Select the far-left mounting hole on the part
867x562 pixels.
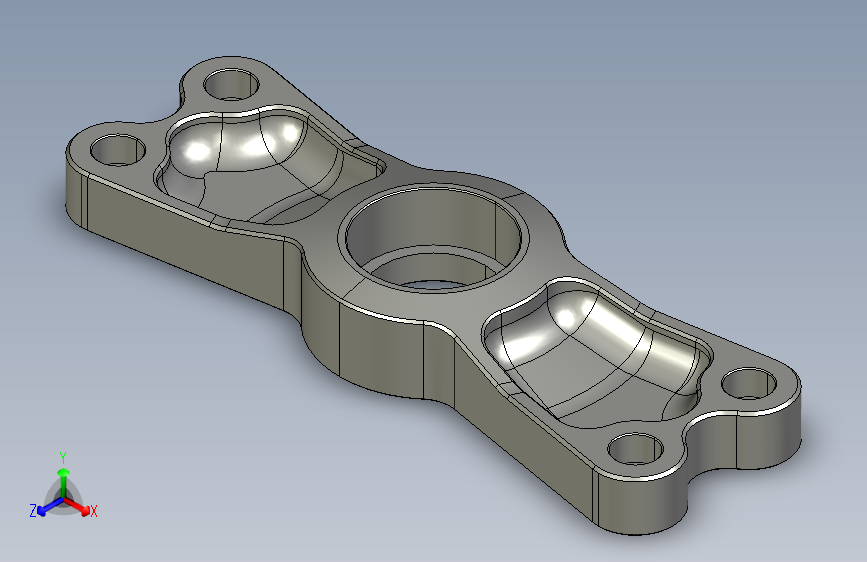coord(117,150)
